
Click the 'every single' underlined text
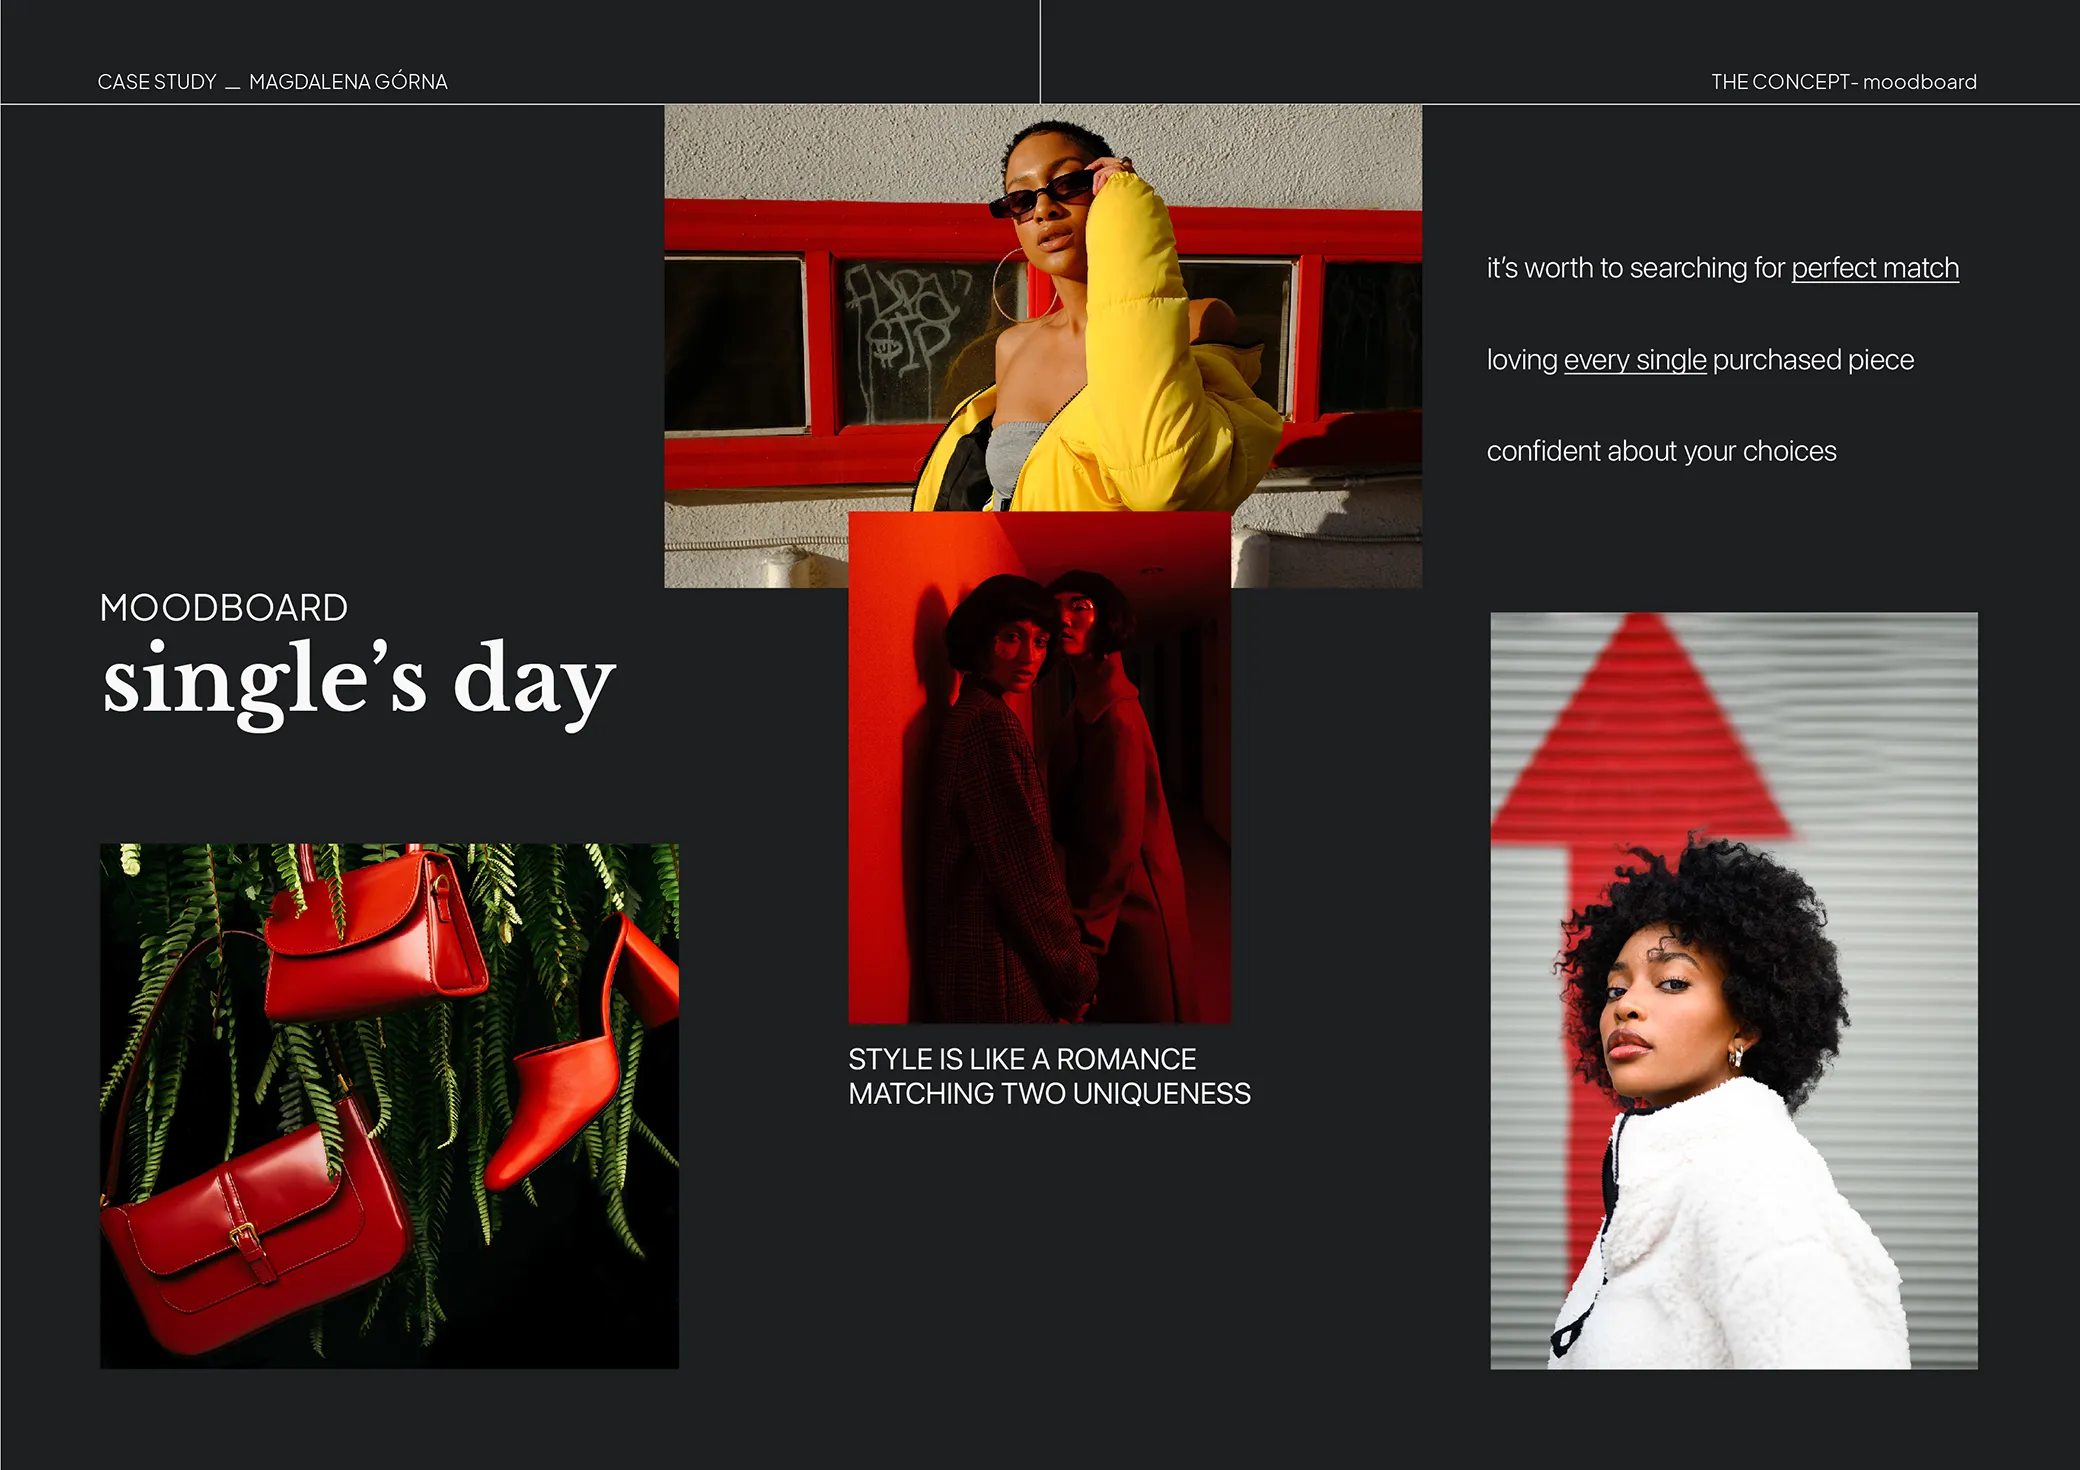click(x=1634, y=360)
